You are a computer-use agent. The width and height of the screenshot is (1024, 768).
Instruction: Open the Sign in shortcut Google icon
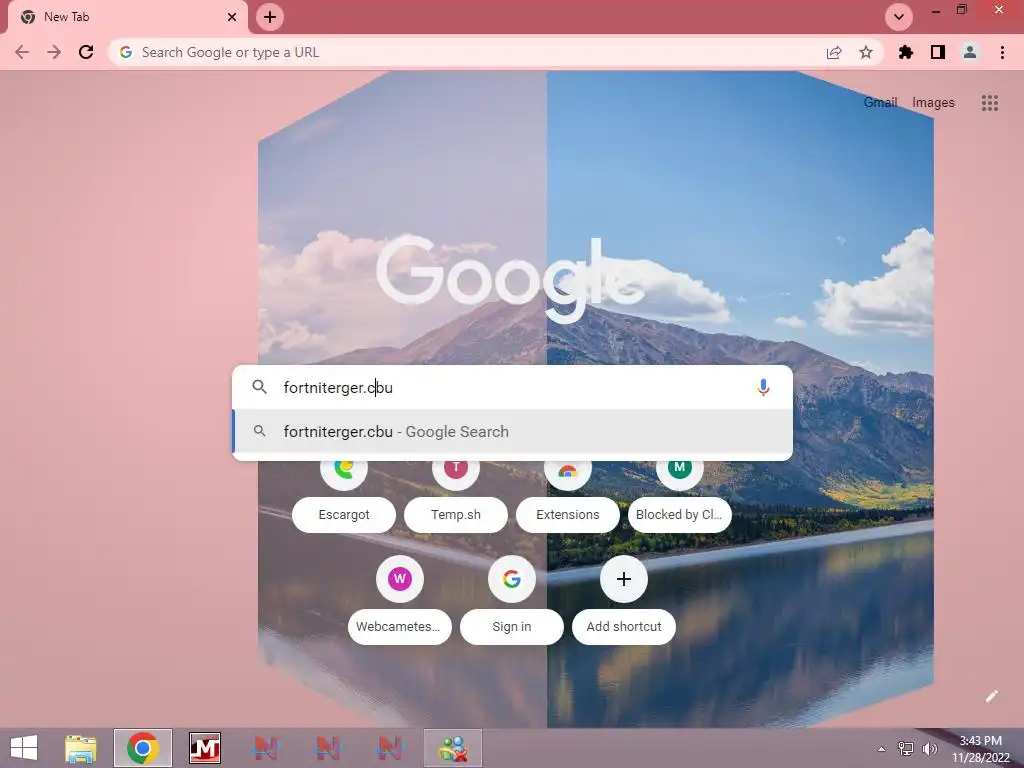(511, 579)
